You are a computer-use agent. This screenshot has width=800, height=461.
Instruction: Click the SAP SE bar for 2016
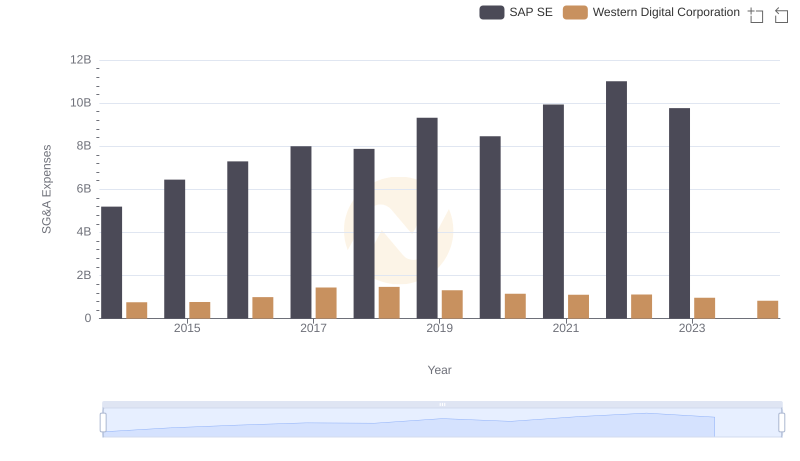pyautogui.click(x=238, y=240)
